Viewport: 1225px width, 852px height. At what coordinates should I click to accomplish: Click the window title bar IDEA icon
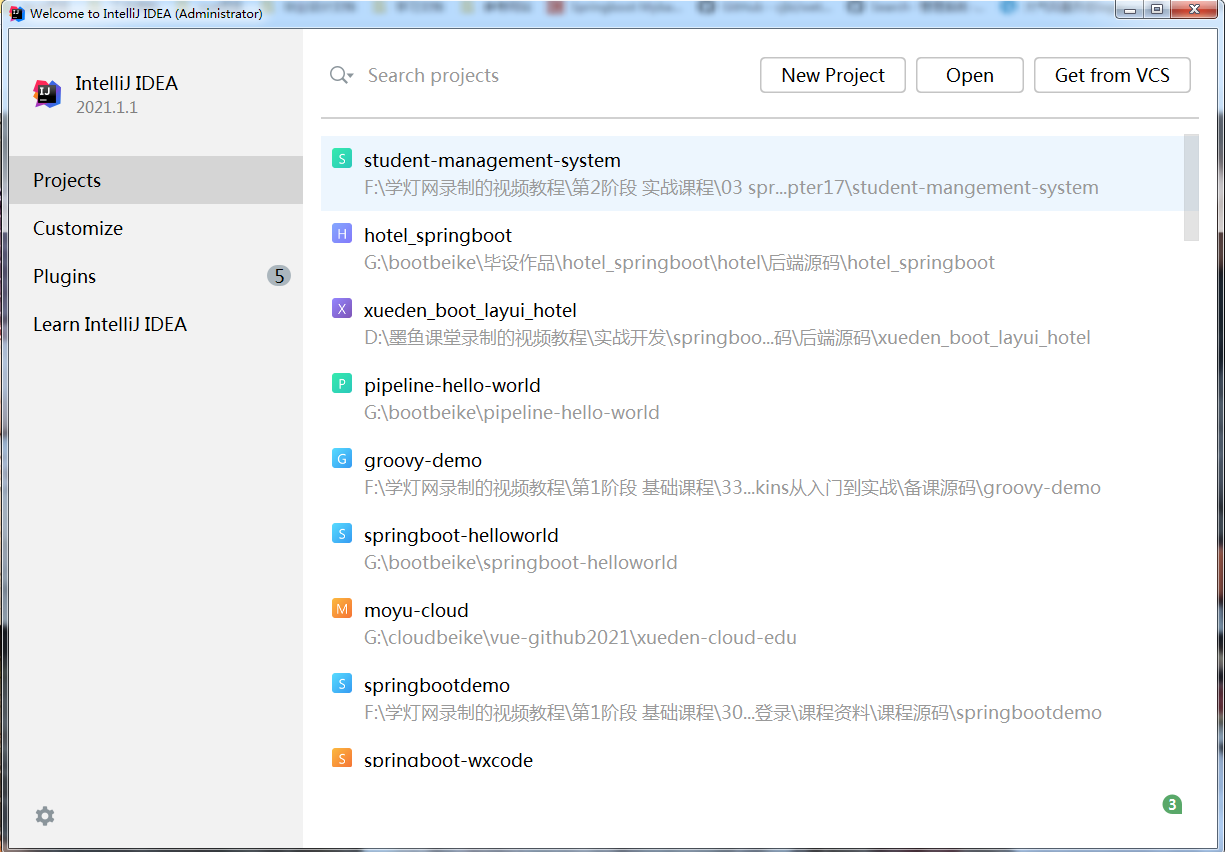point(17,14)
